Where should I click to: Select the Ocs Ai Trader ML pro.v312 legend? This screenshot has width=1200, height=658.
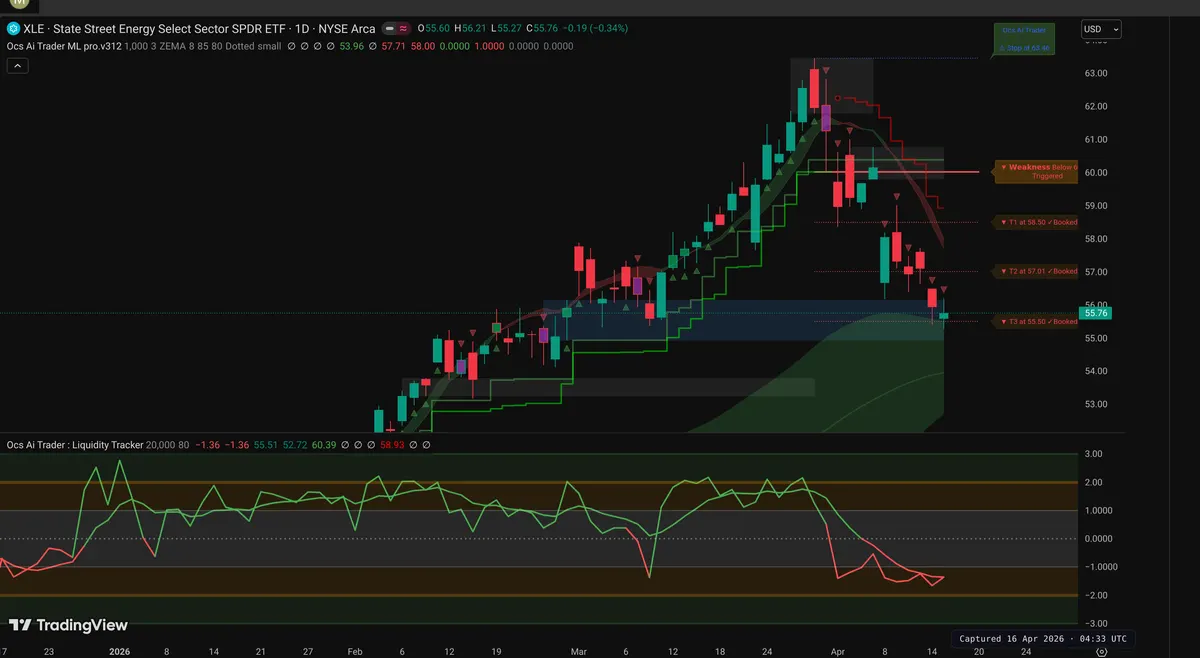coord(66,46)
